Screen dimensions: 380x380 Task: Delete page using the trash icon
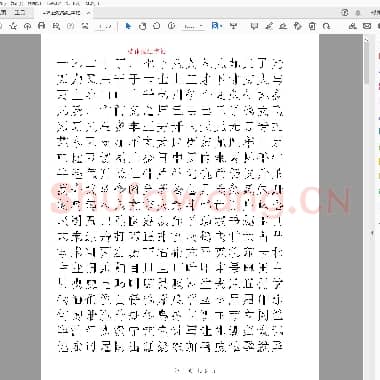(312, 26)
